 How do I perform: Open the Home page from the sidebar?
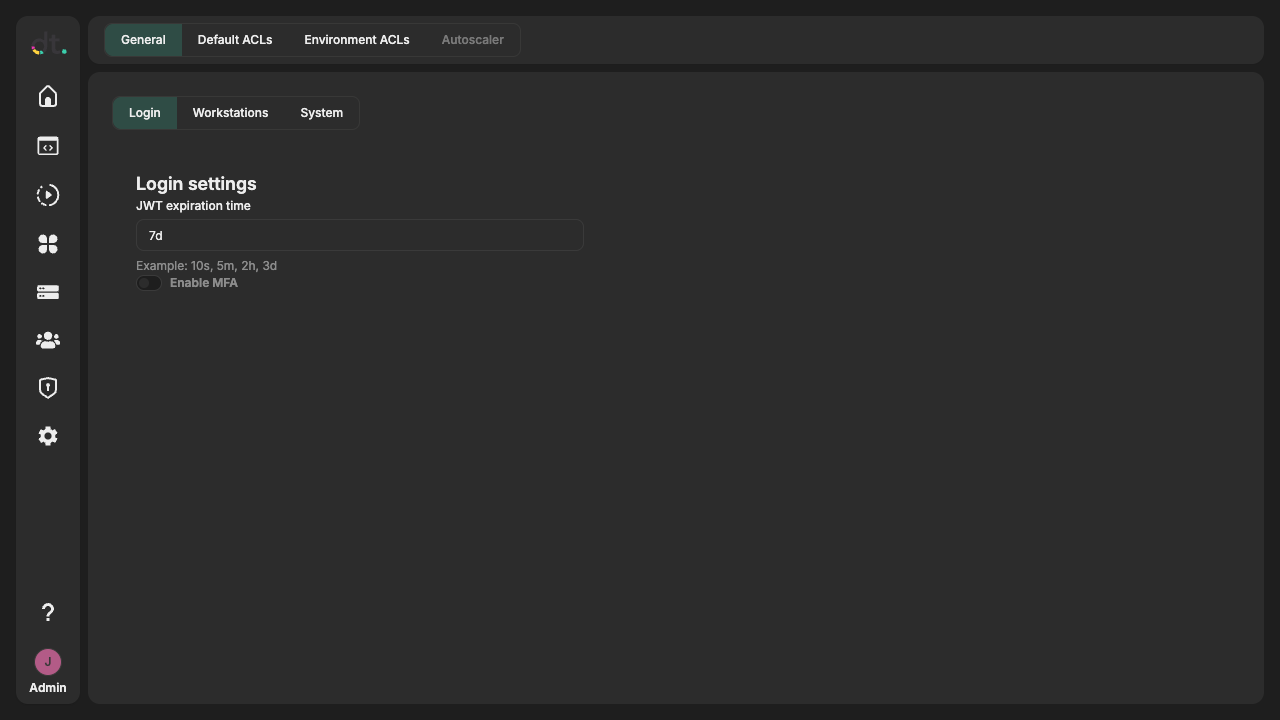47,96
